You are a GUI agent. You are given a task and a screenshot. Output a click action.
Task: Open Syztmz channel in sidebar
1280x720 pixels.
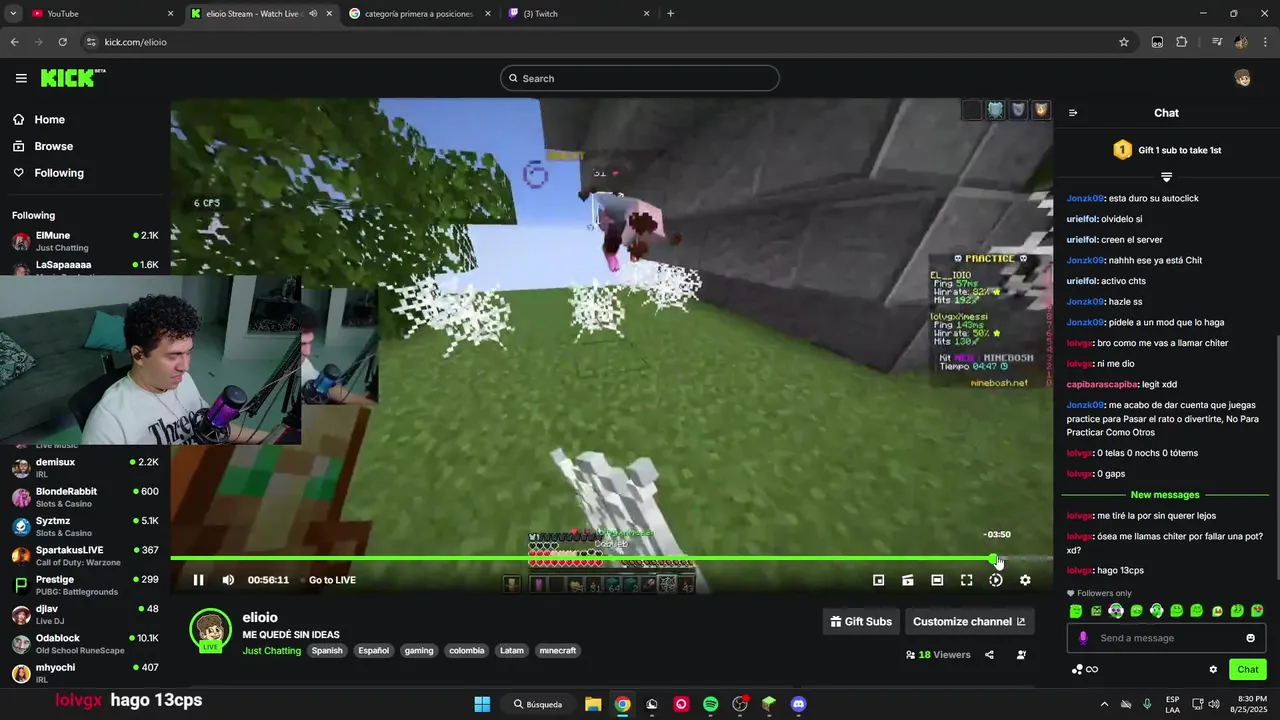pyautogui.click(x=85, y=526)
